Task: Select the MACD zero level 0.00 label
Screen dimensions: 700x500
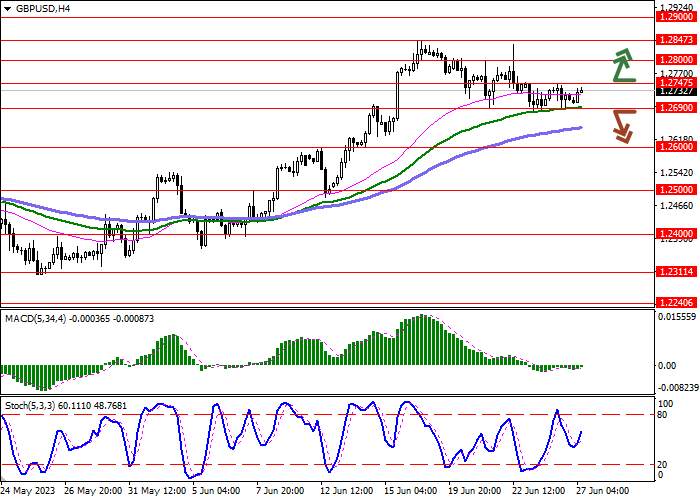Action: (667, 366)
